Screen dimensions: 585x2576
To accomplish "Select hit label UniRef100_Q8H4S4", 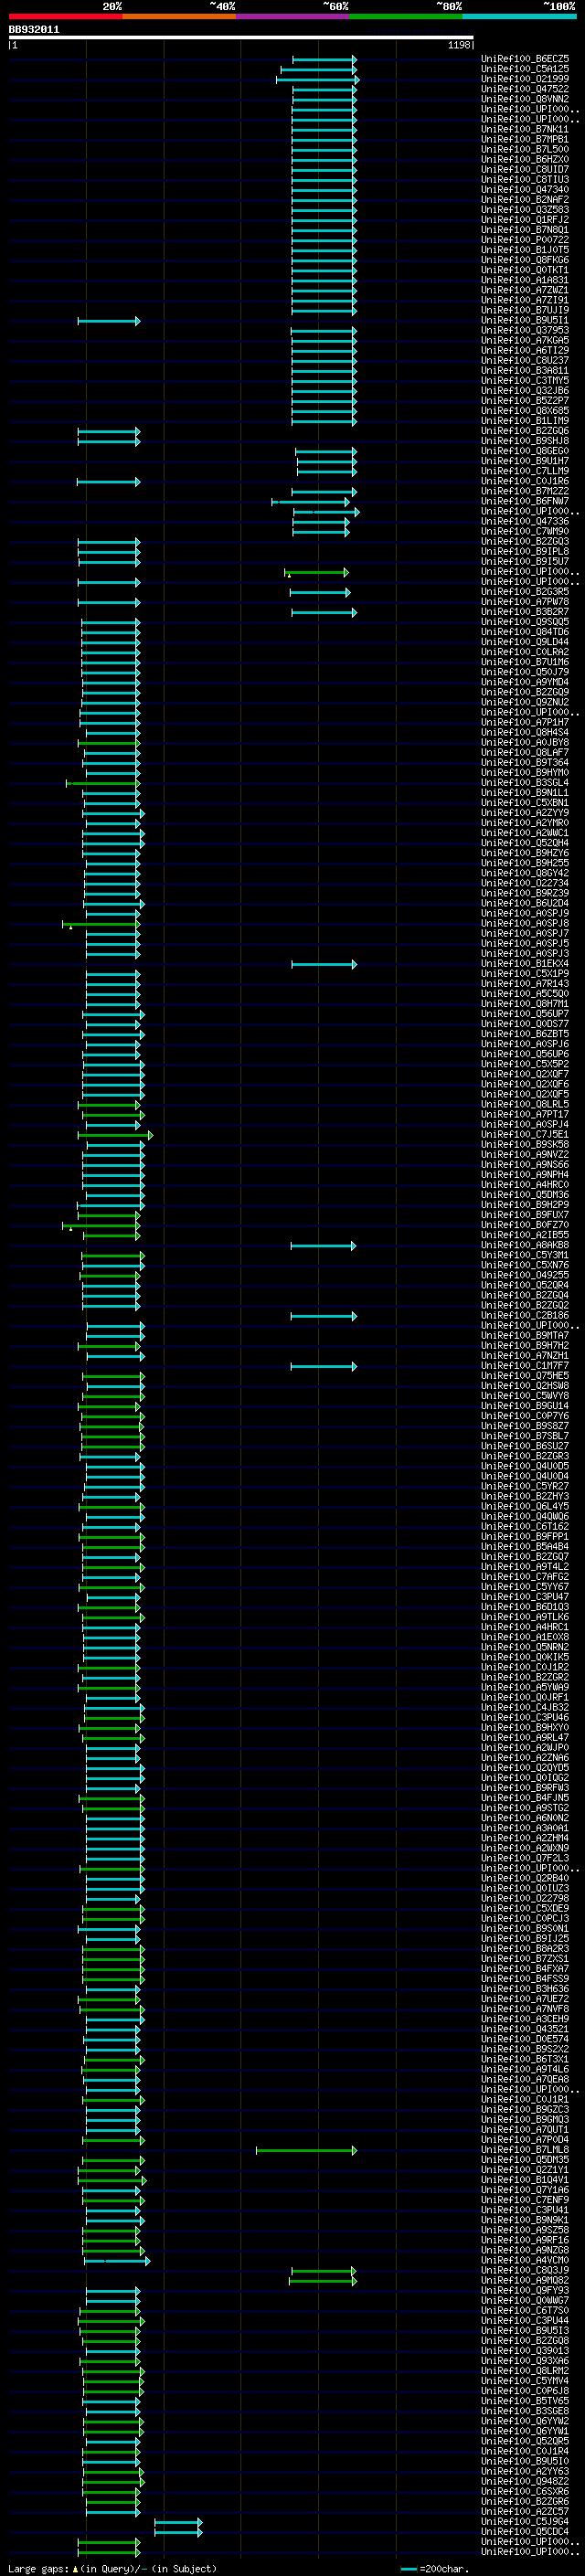I will point(525,732).
